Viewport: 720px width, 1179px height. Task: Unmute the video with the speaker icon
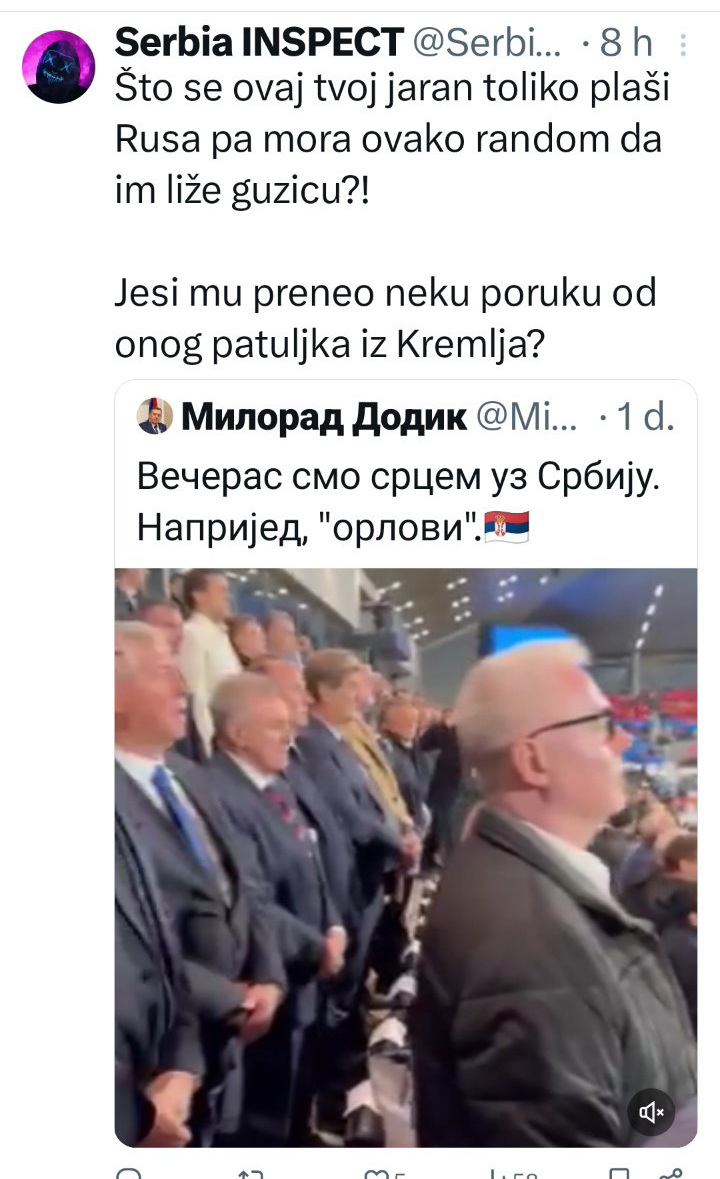(x=651, y=1111)
